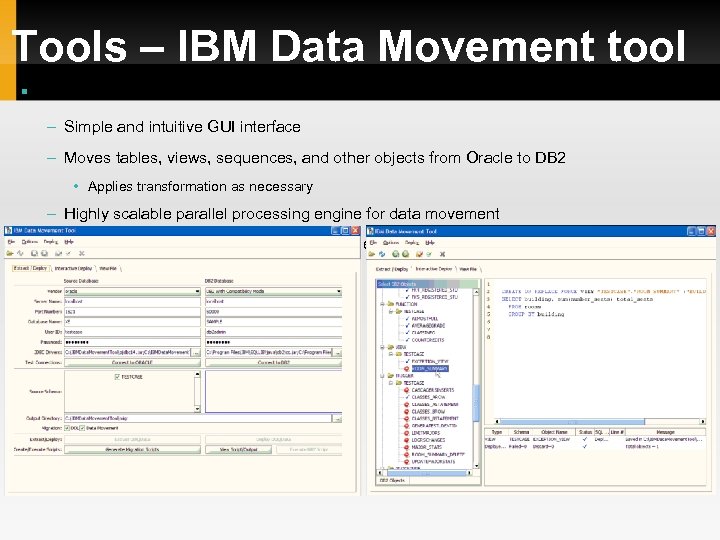
Task: Click the red error icon beside UPDATEMAJORSTATS
Action: [406, 461]
